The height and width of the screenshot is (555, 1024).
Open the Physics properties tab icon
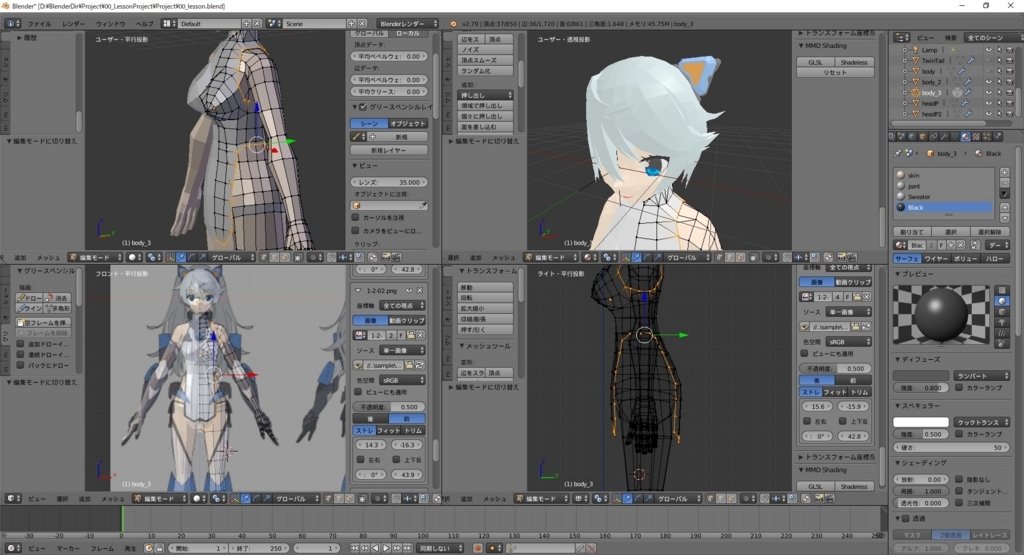pos(997,136)
